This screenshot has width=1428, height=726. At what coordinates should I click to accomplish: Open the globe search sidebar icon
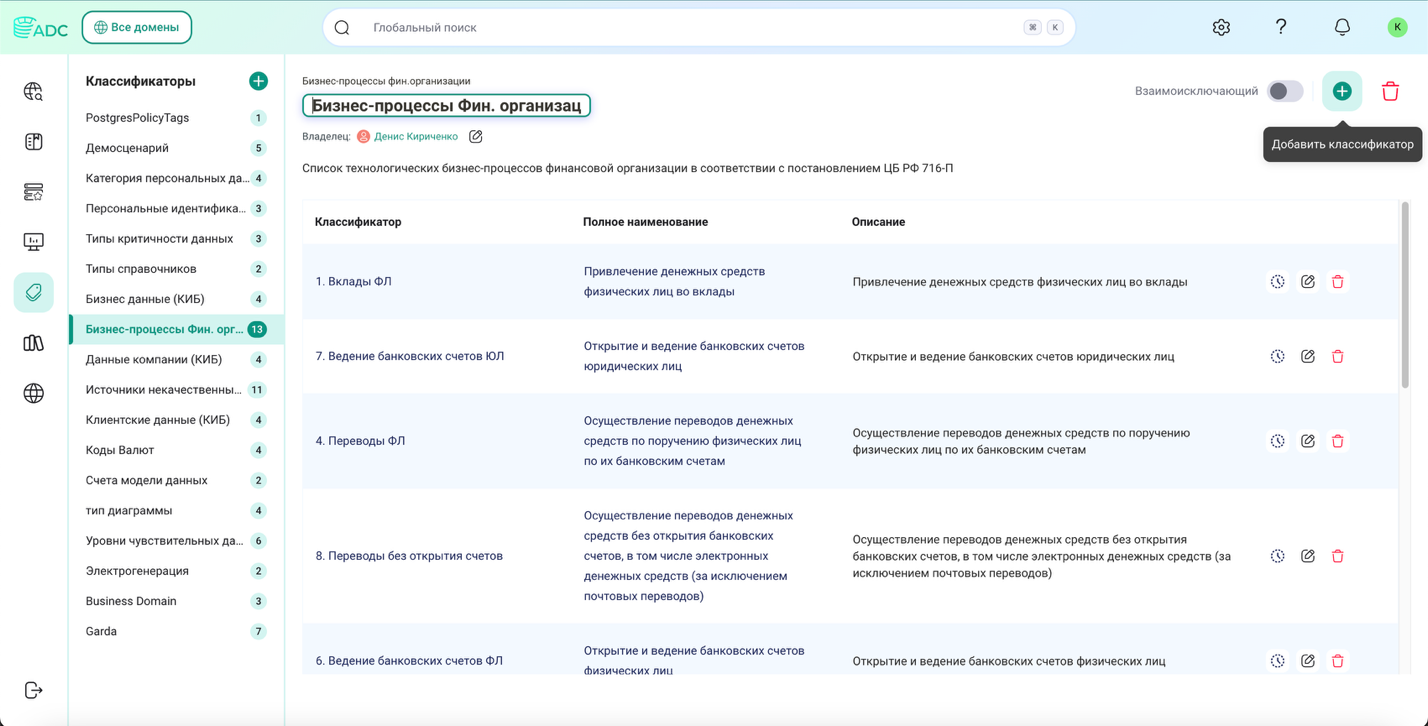pyautogui.click(x=34, y=92)
